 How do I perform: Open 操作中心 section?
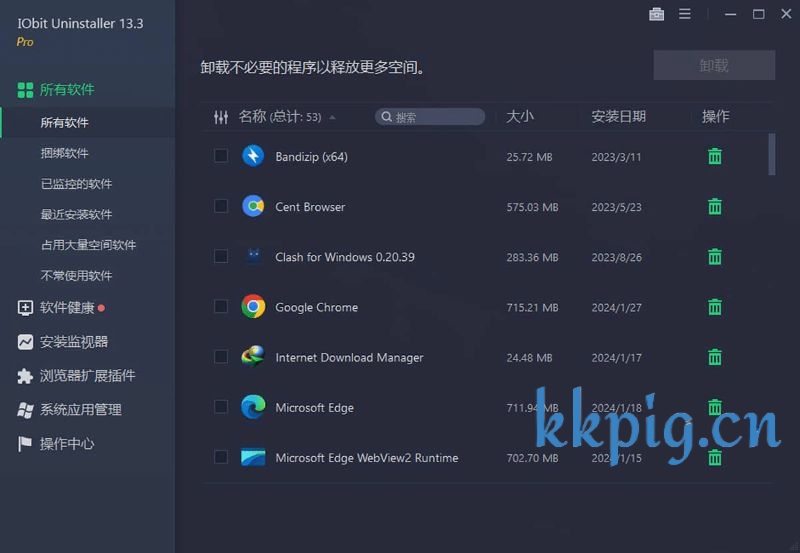(x=67, y=444)
